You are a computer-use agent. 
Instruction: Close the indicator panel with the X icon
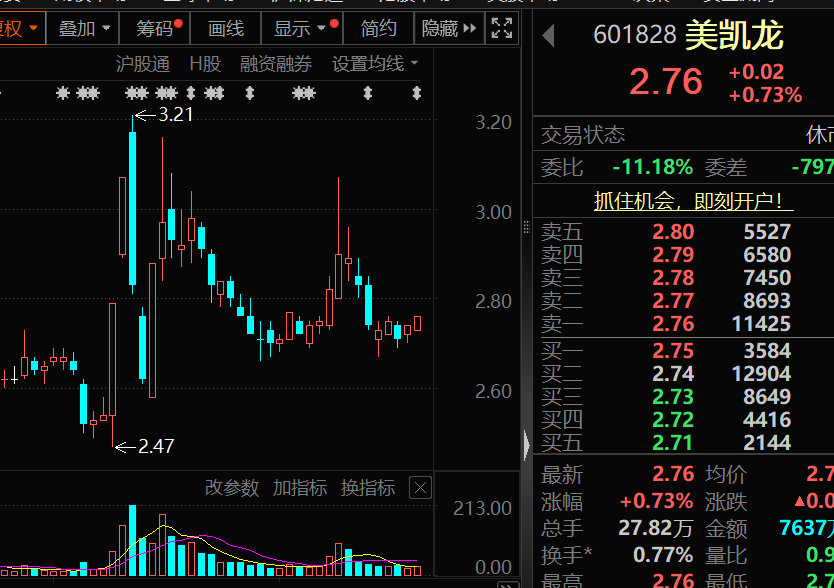(419, 488)
